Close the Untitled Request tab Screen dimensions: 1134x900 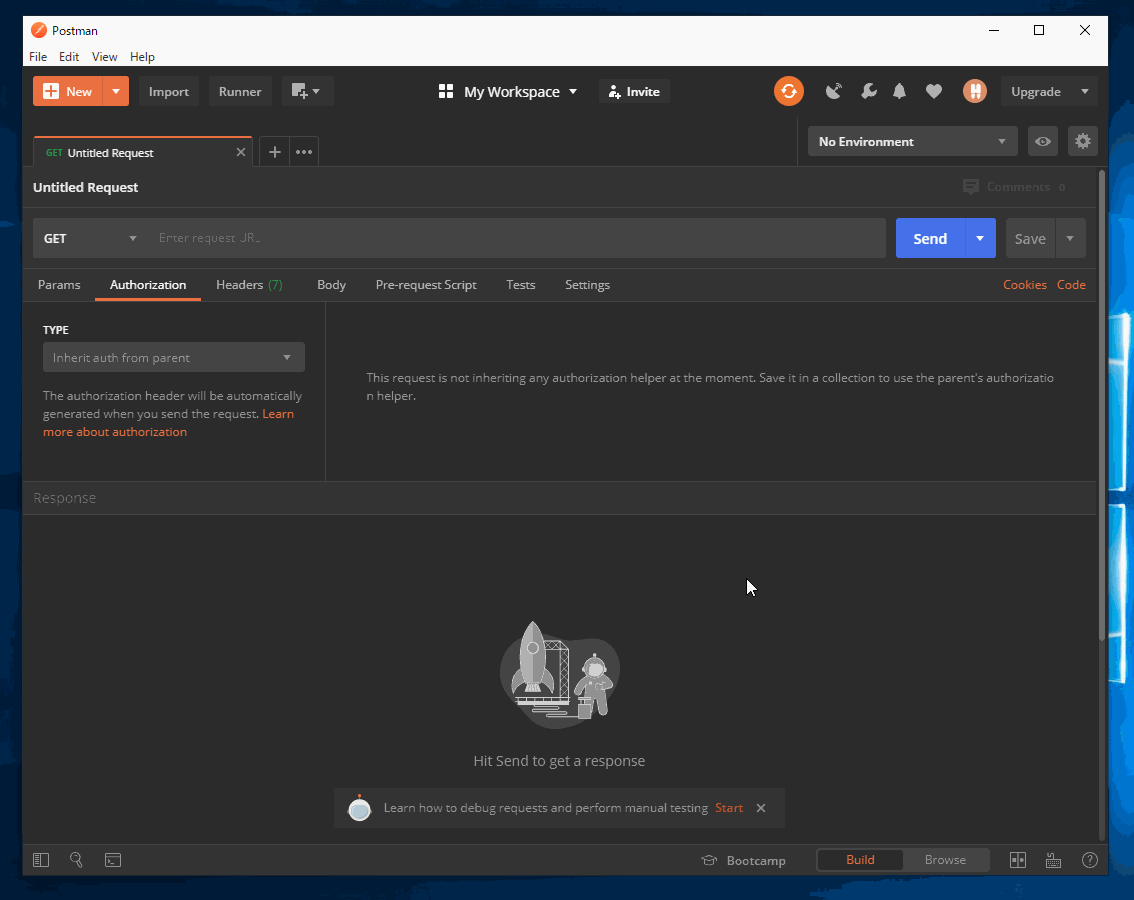coord(241,153)
